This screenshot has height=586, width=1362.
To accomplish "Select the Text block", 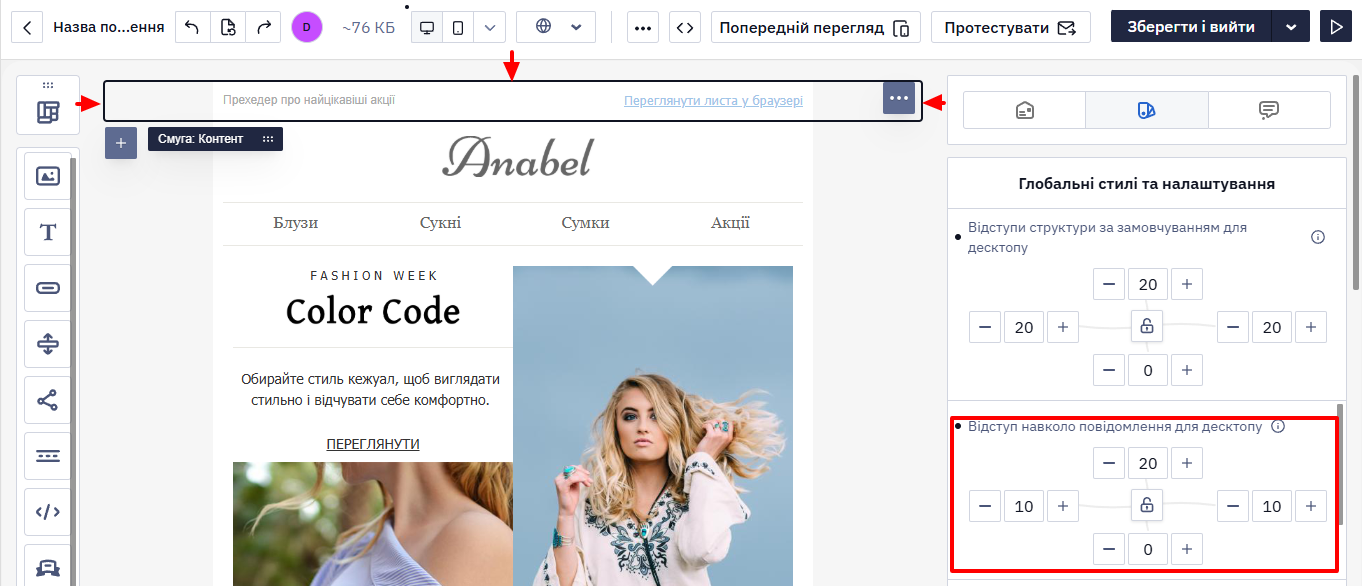I will point(48,232).
